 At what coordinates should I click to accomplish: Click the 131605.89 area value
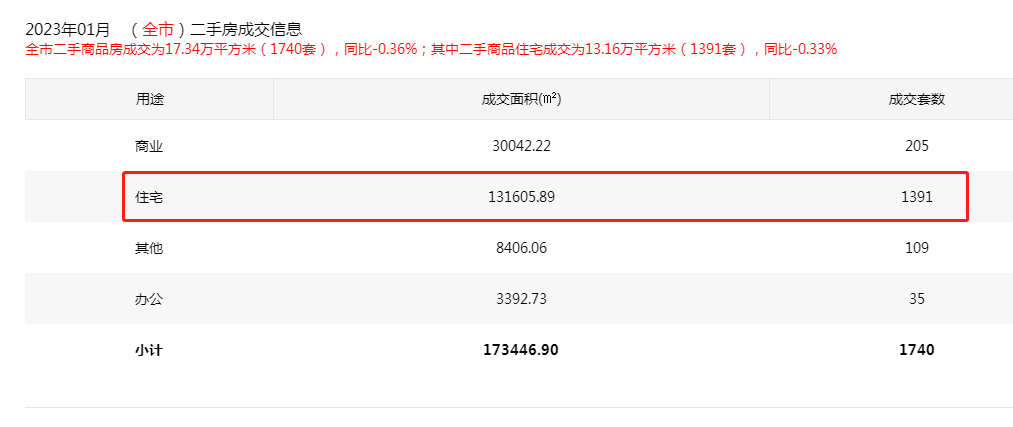click(x=521, y=197)
